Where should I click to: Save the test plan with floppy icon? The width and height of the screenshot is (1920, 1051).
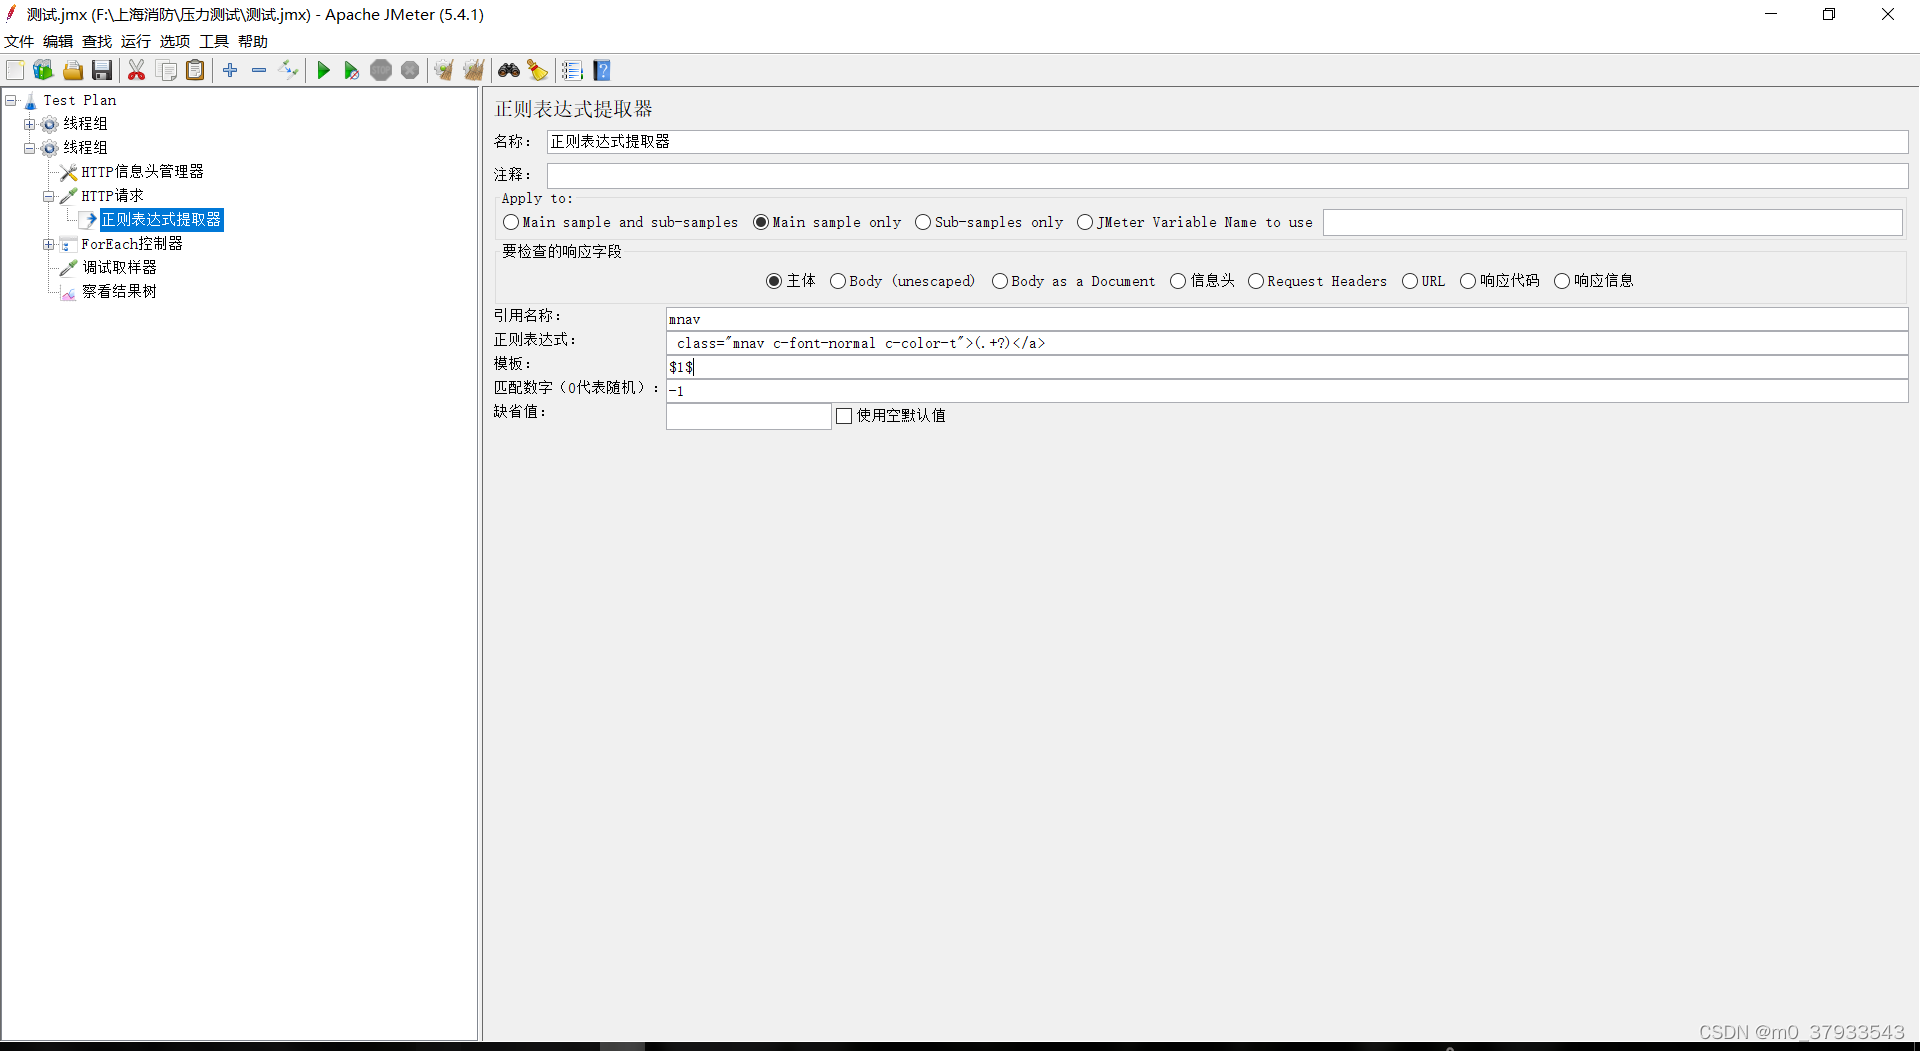pyautogui.click(x=102, y=70)
